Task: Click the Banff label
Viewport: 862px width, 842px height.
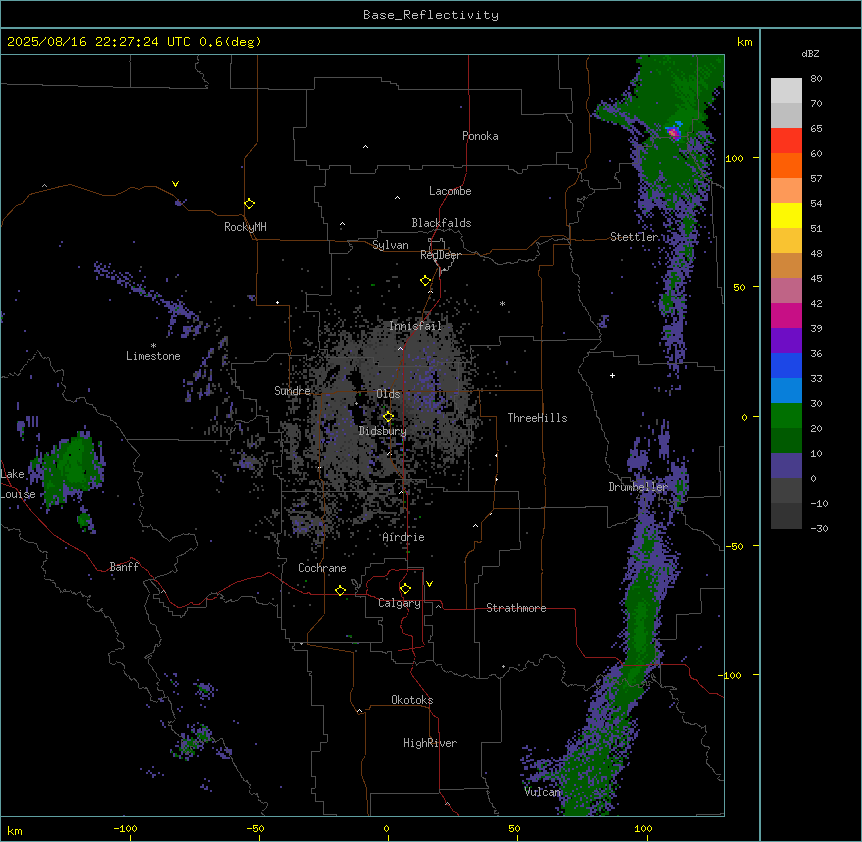Action: coord(124,567)
